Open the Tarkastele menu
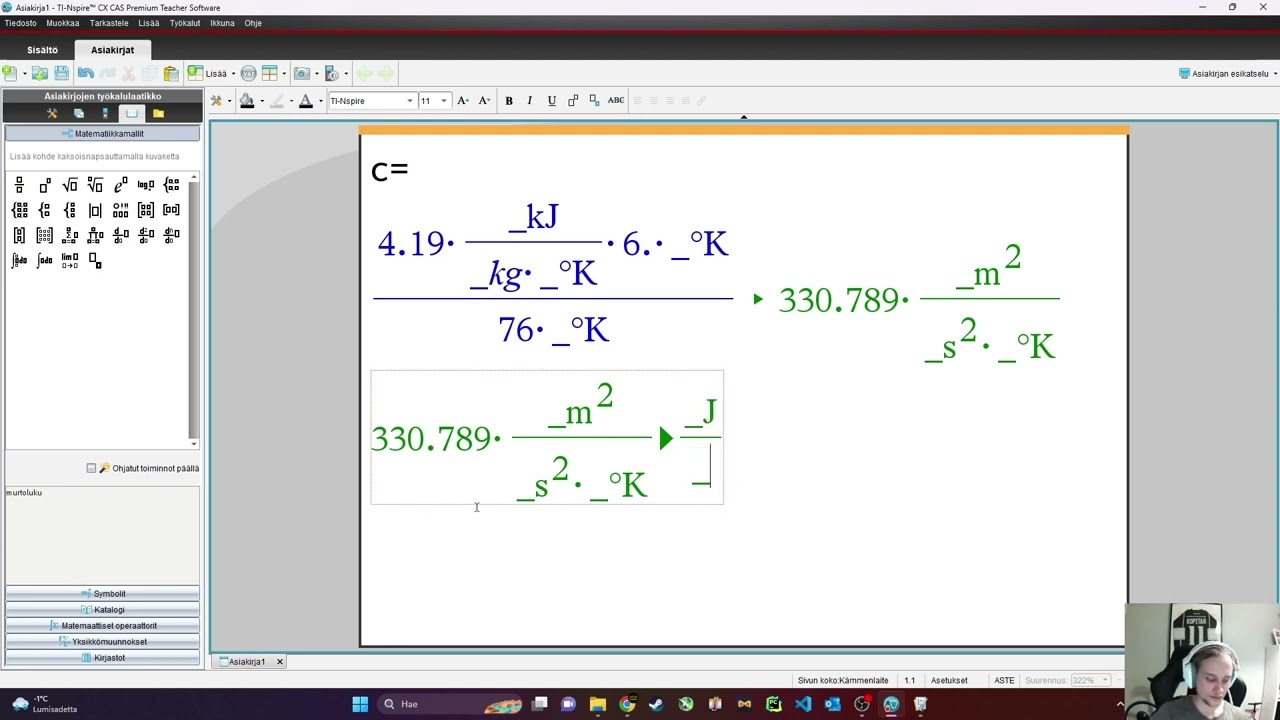 point(109,23)
